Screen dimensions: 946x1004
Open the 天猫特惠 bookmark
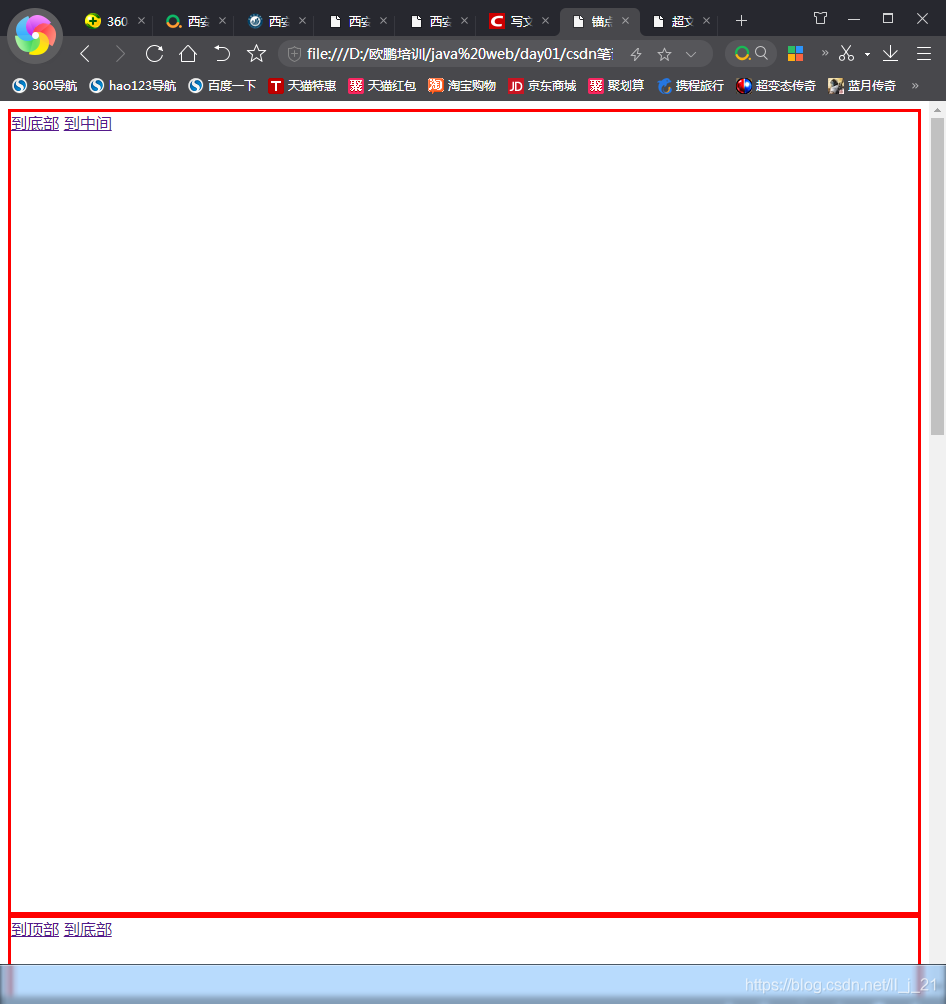[302, 86]
